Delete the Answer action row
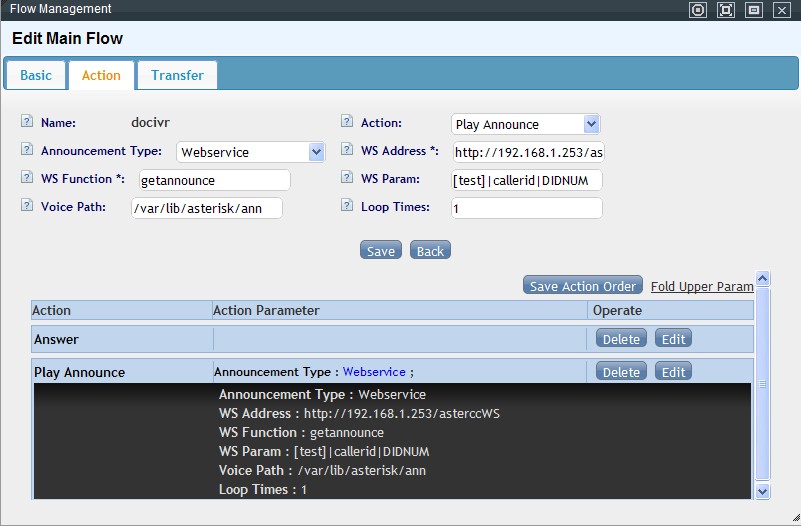The height and width of the screenshot is (526, 801). coord(621,339)
